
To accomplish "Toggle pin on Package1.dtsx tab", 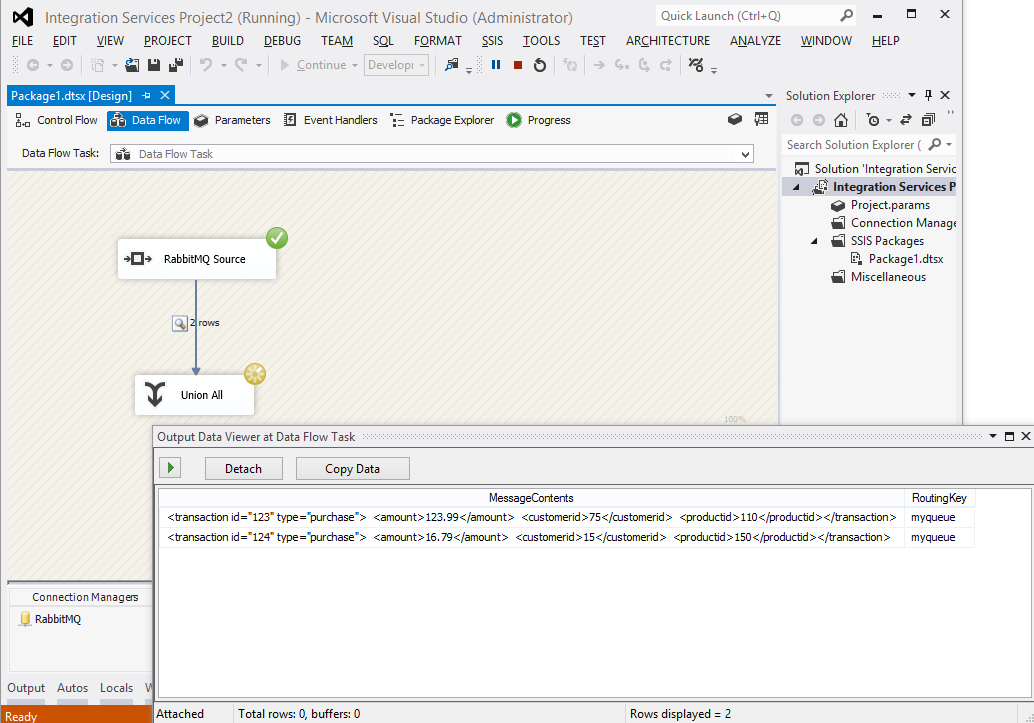I will (146, 96).
